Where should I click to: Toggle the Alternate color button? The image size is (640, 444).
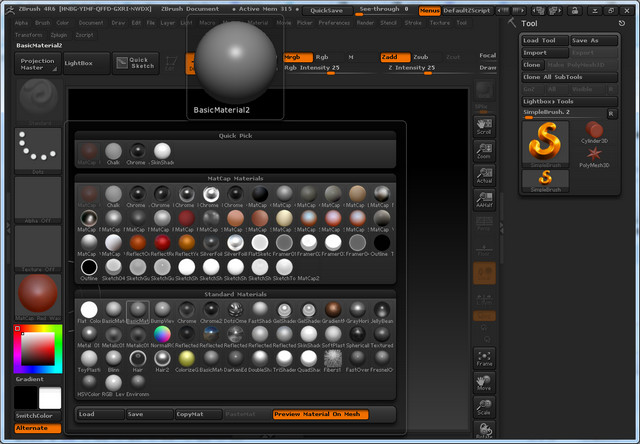(38, 428)
